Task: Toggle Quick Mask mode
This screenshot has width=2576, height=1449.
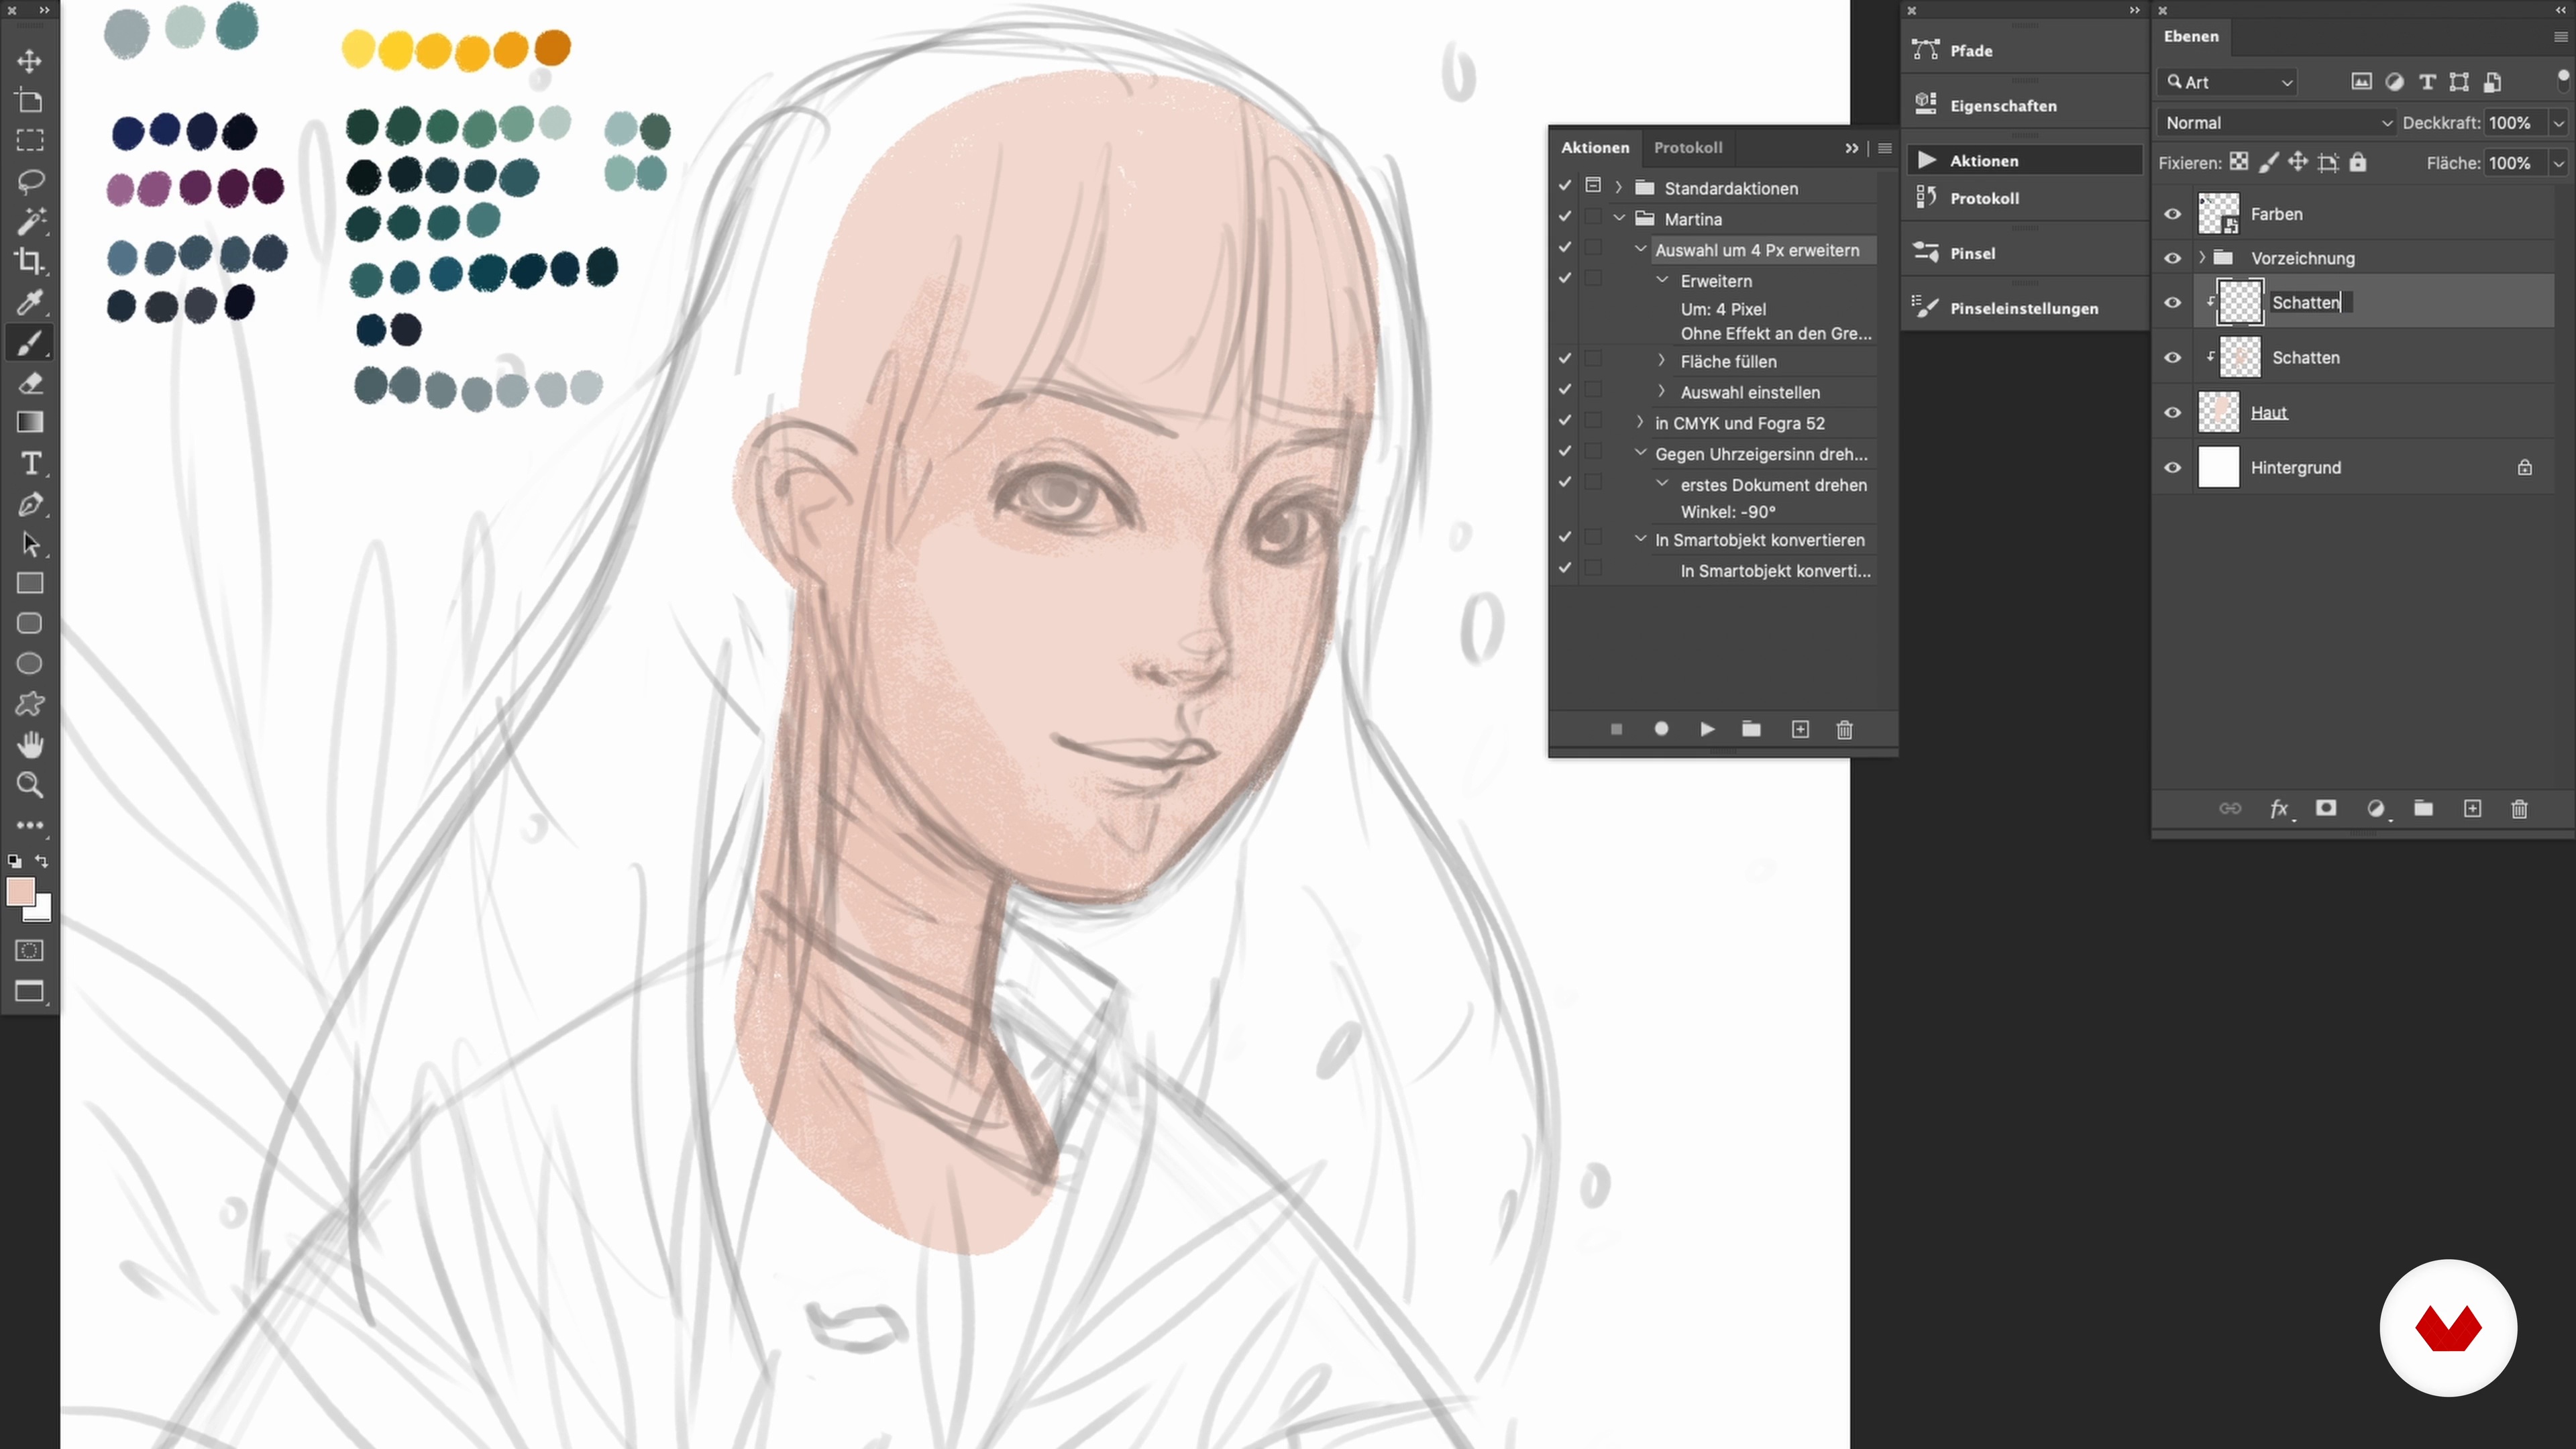Action: tap(29, 950)
